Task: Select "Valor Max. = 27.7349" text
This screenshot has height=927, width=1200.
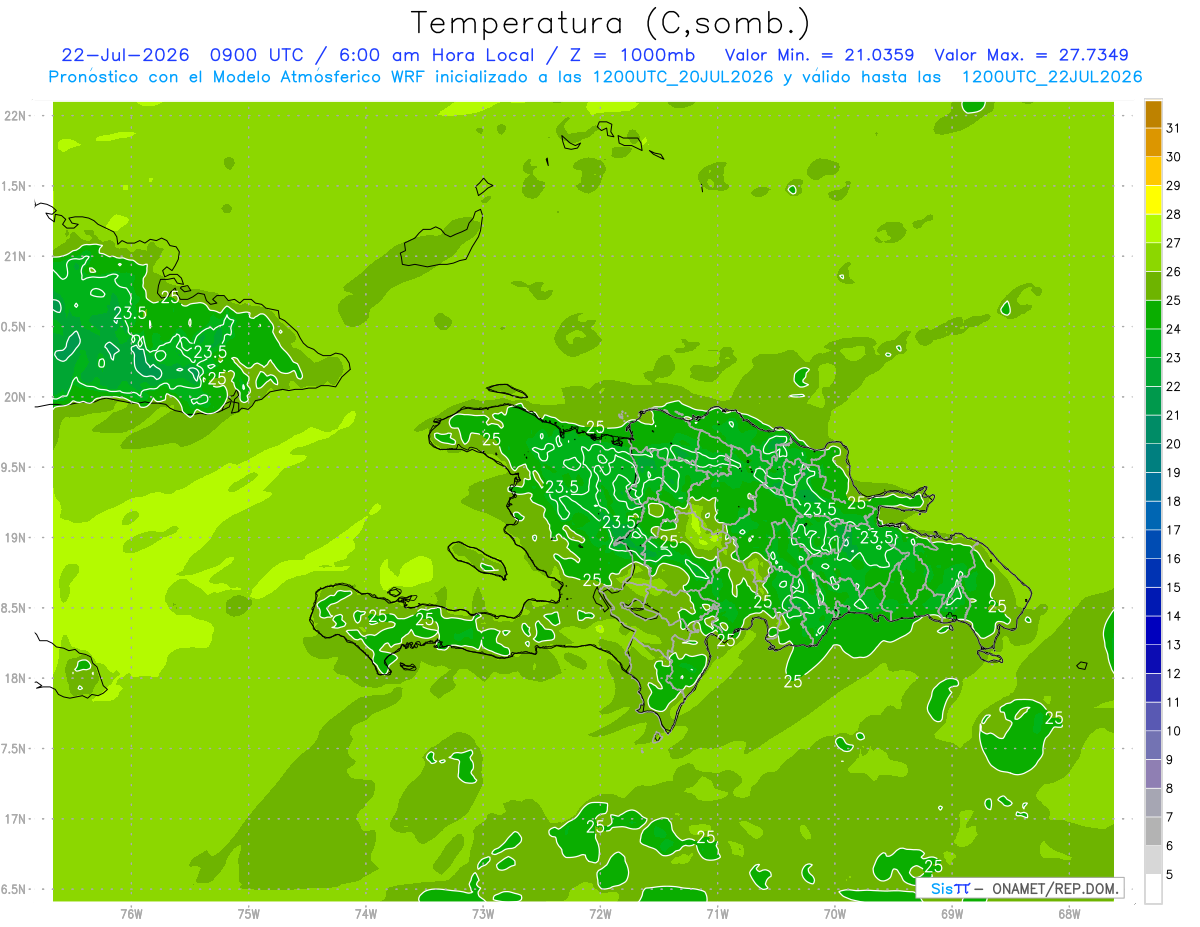Action: tap(1032, 55)
